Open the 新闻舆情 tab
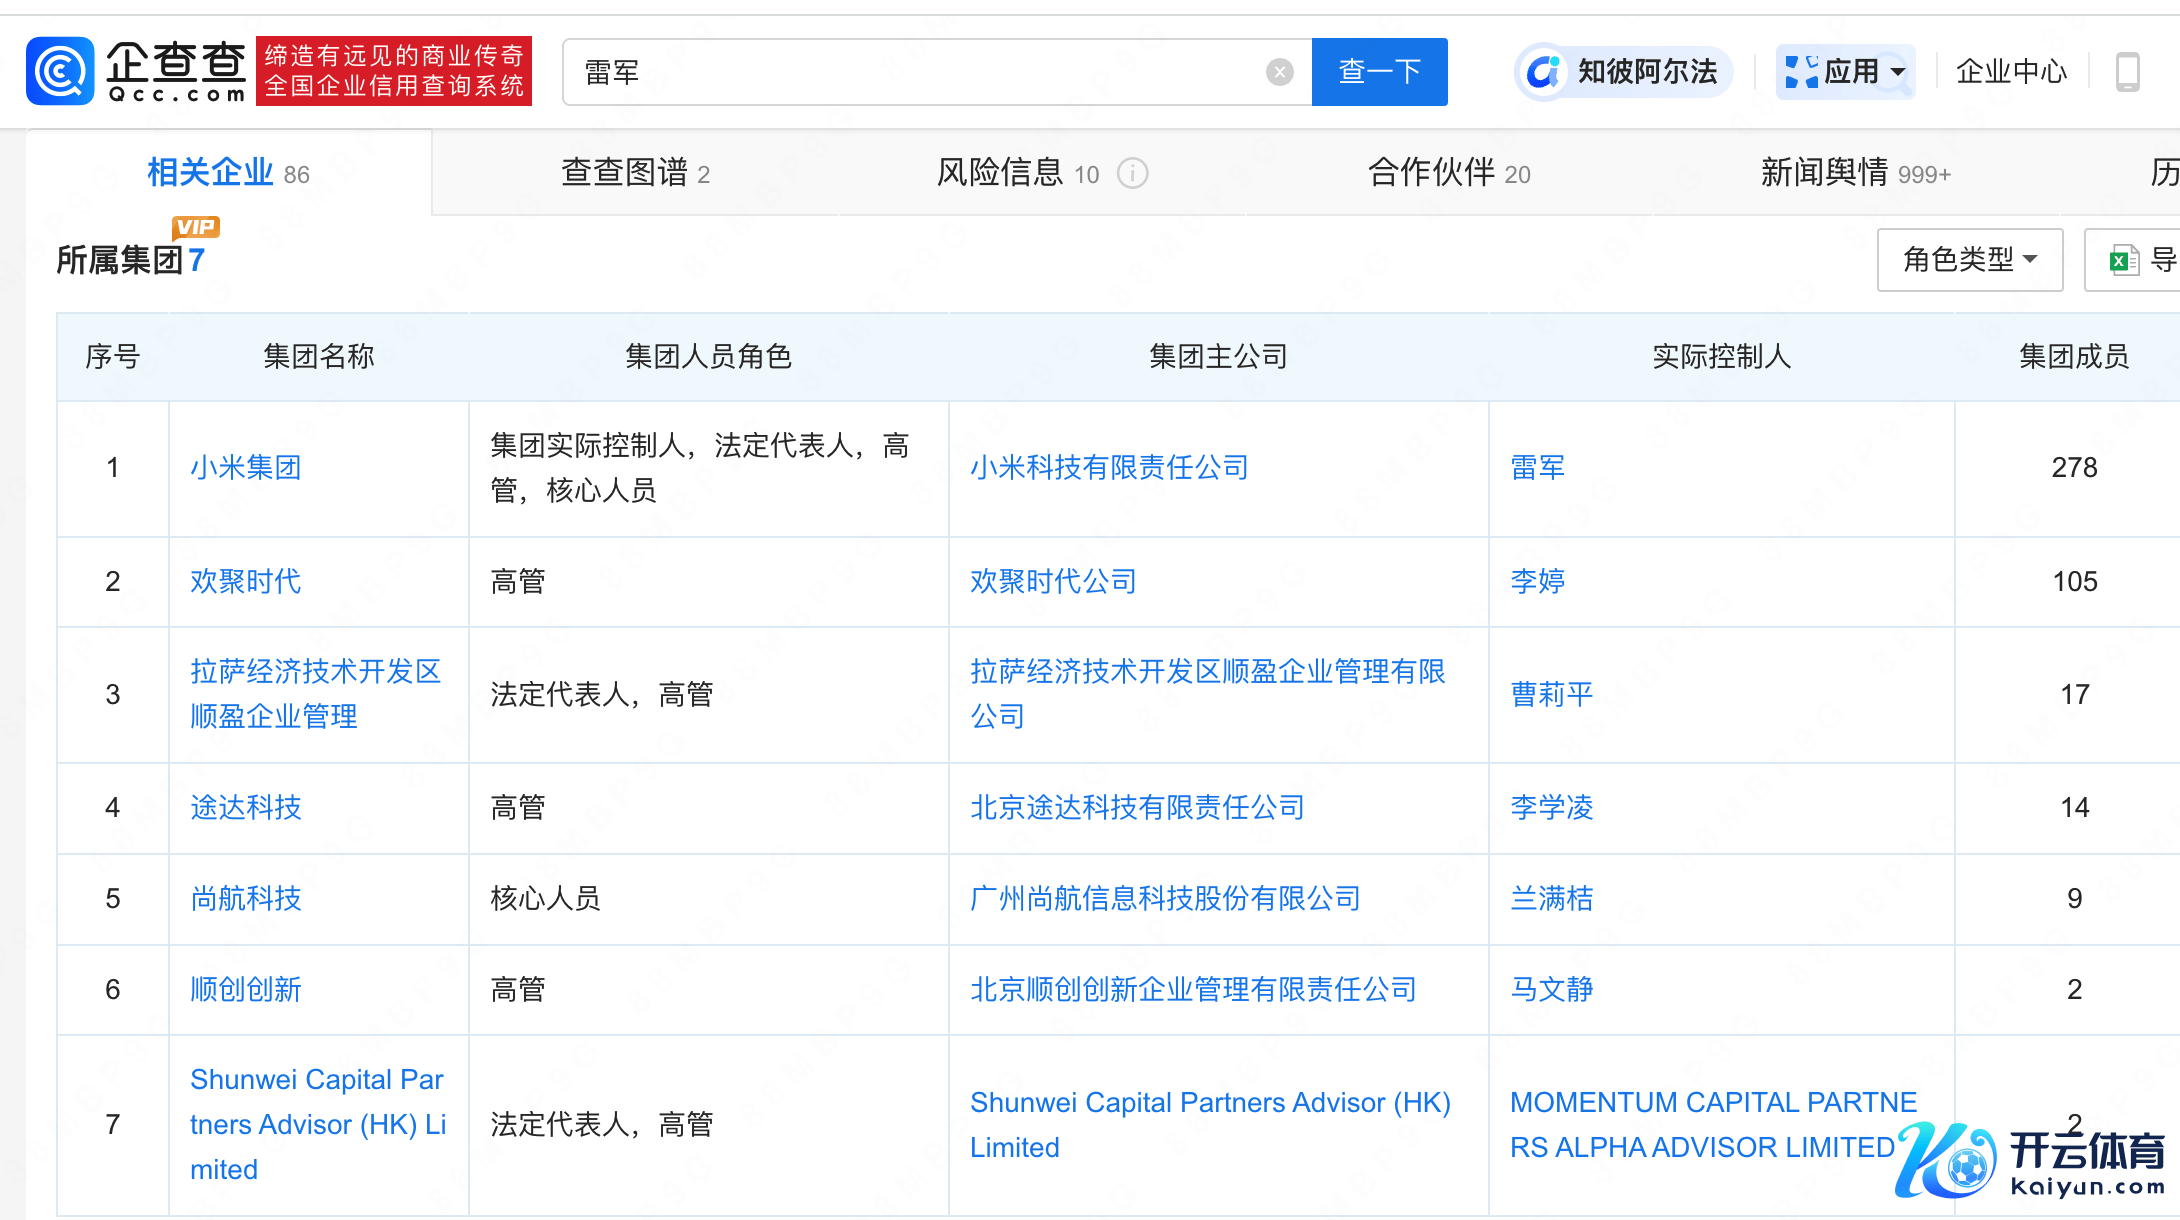The width and height of the screenshot is (2180, 1220). tap(1855, 173)
